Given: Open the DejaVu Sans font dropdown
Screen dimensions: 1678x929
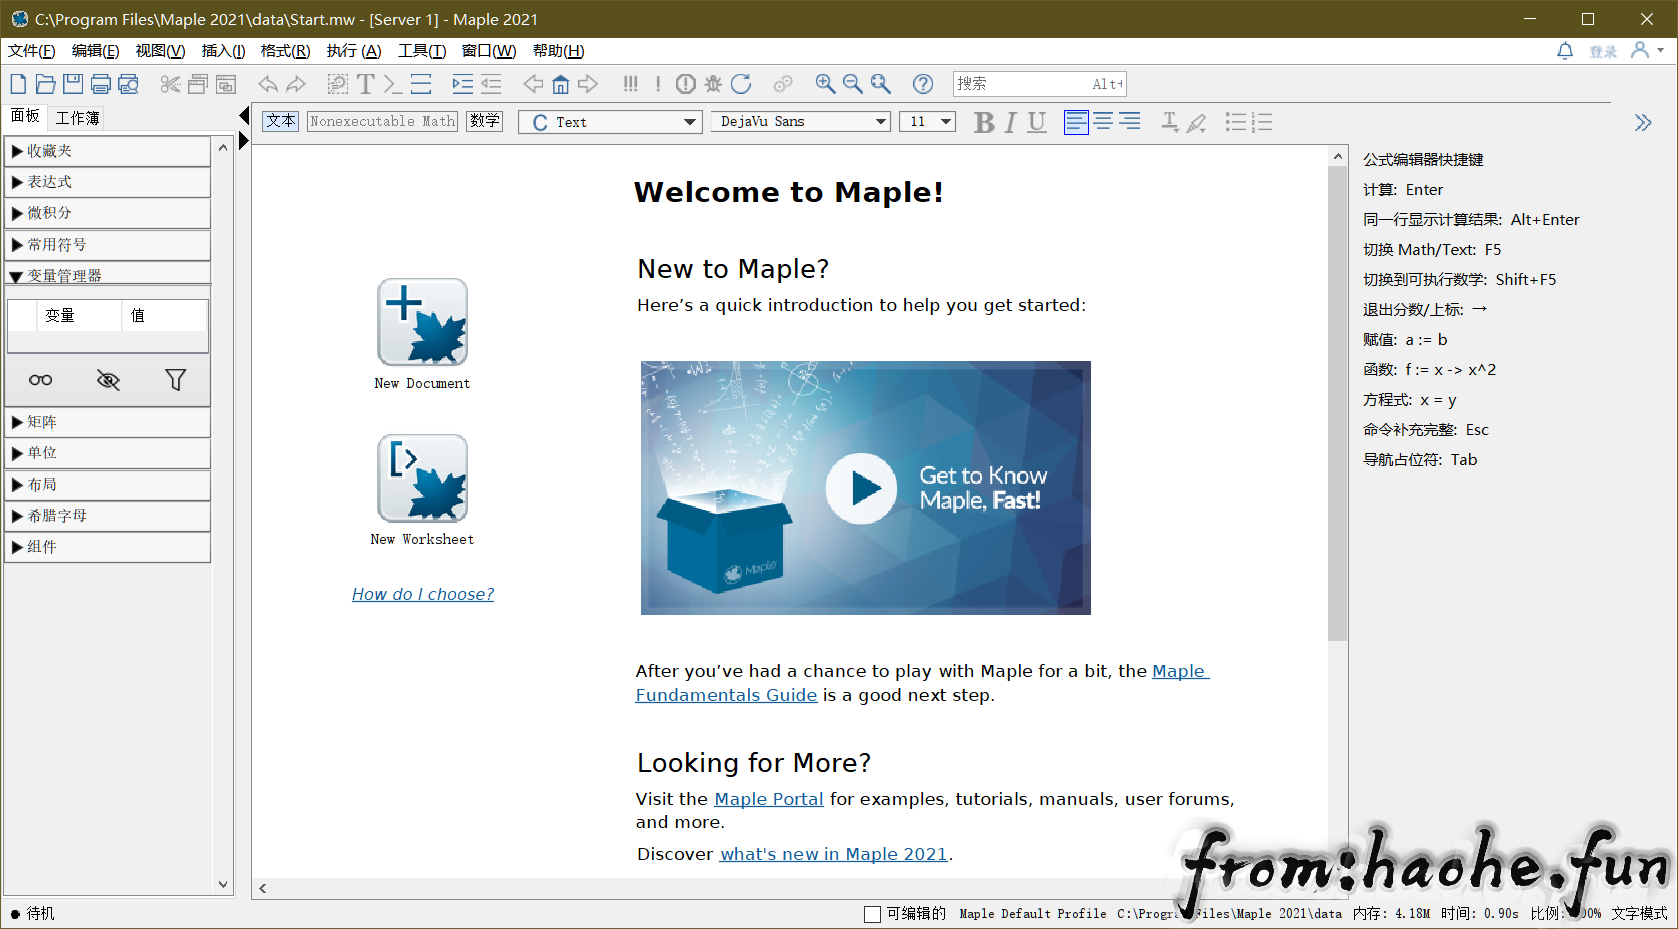Looking at the screenshot, I should coord(801,122).
